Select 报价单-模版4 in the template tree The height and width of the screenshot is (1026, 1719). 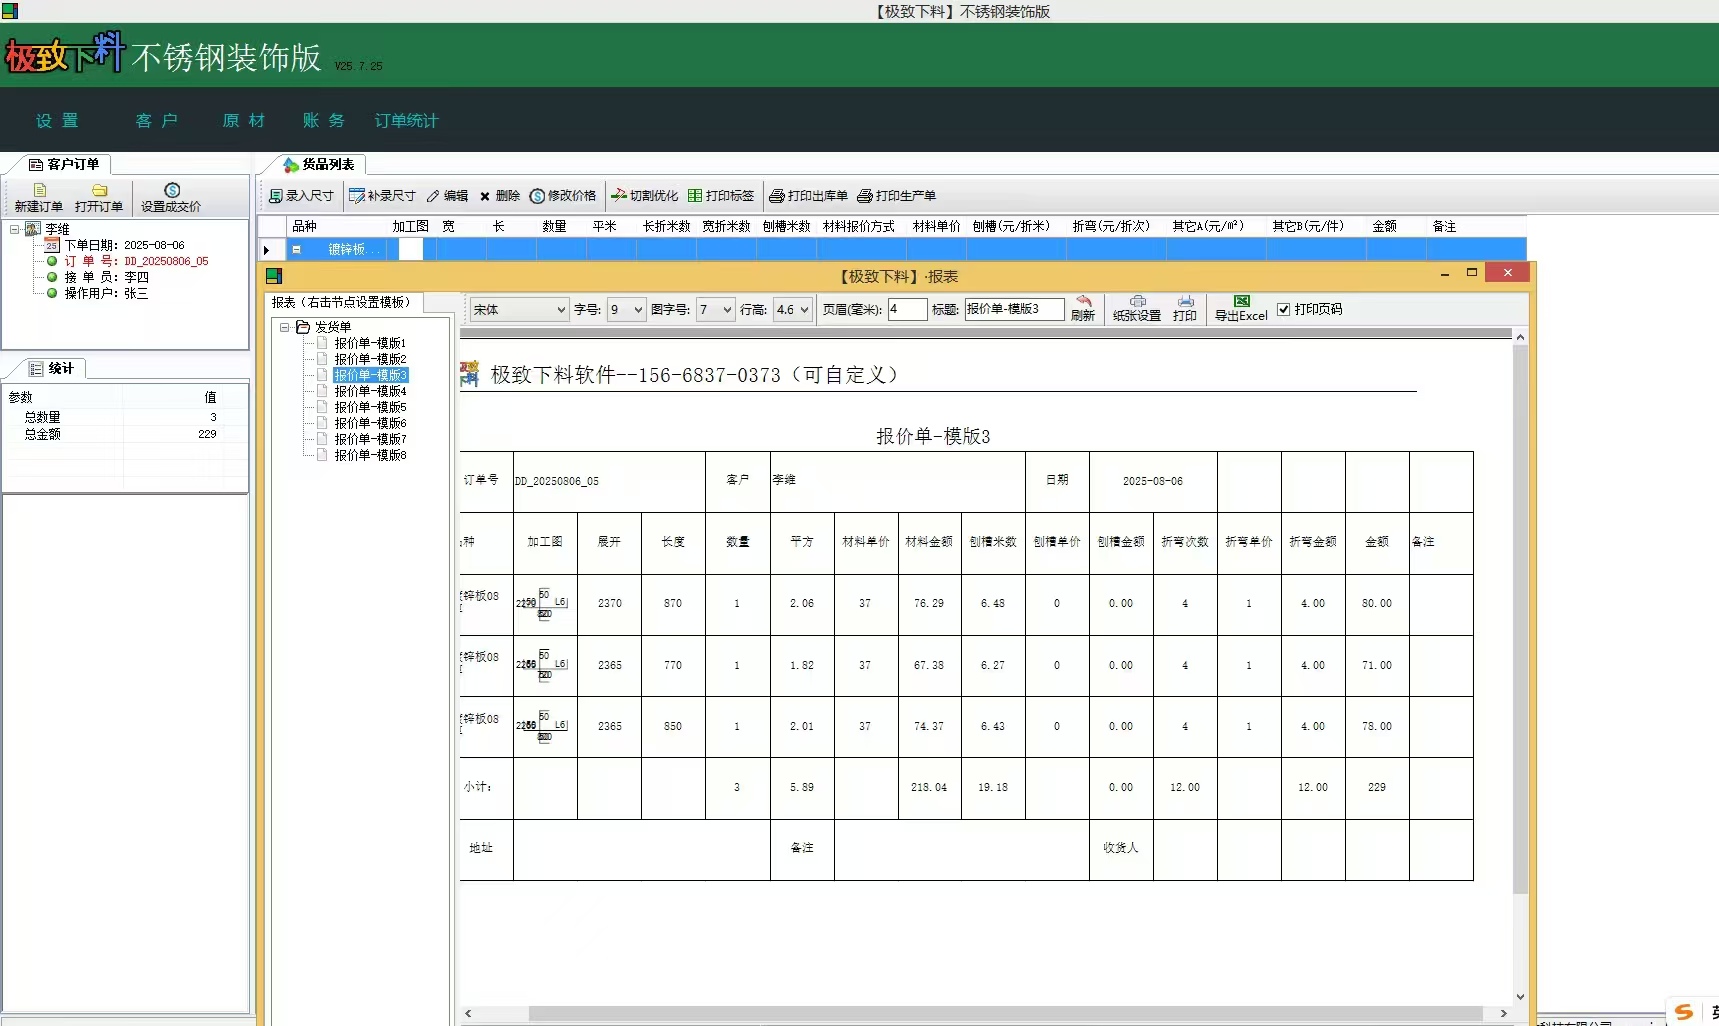pyautogui.click(x=370, y=391)
